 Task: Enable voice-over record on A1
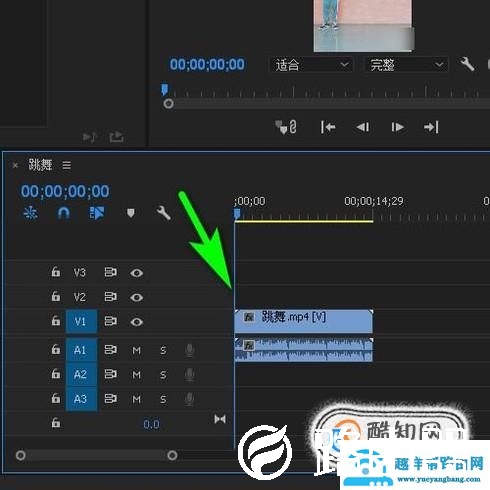(189, 351)
